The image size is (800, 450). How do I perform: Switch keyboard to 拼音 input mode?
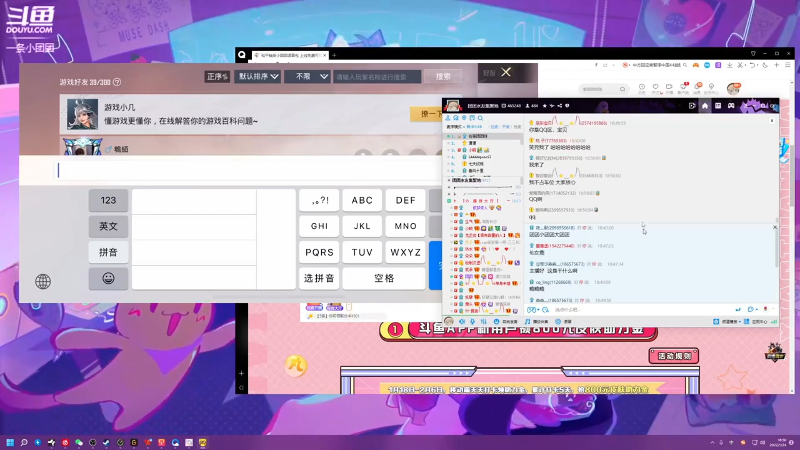(x=108, y=252)
